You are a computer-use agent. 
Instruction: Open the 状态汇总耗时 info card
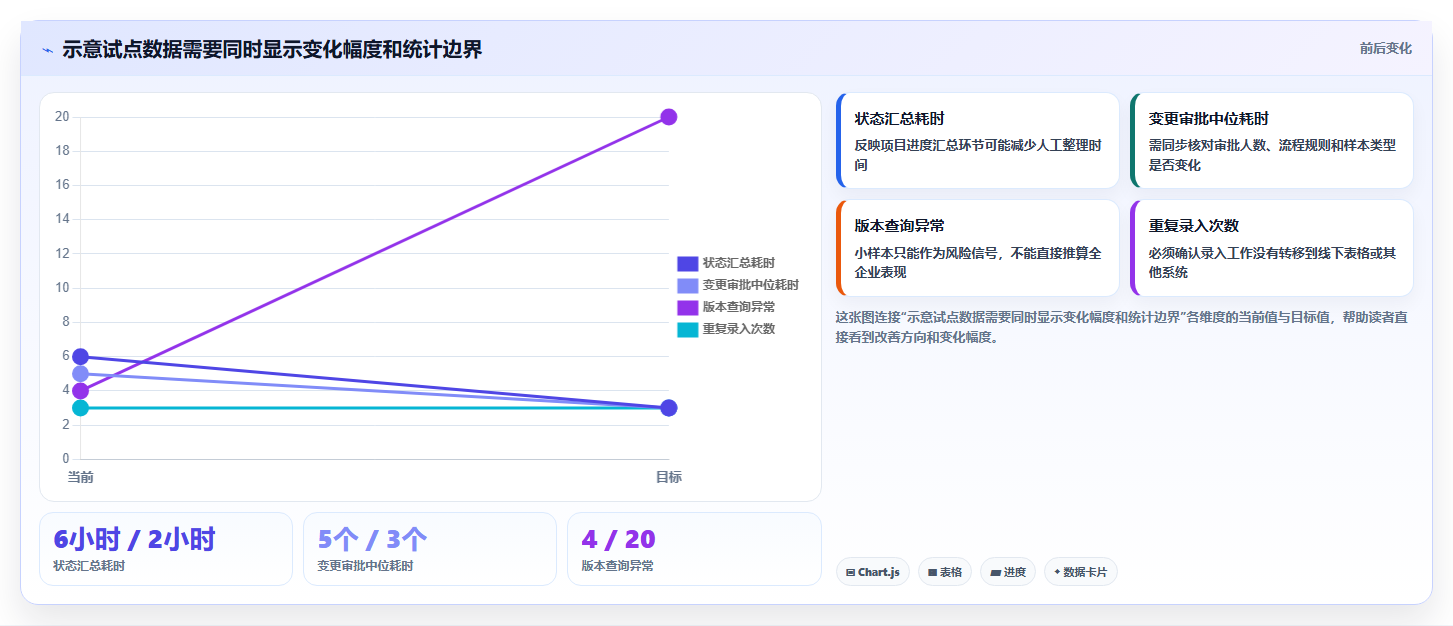[978, 141]
